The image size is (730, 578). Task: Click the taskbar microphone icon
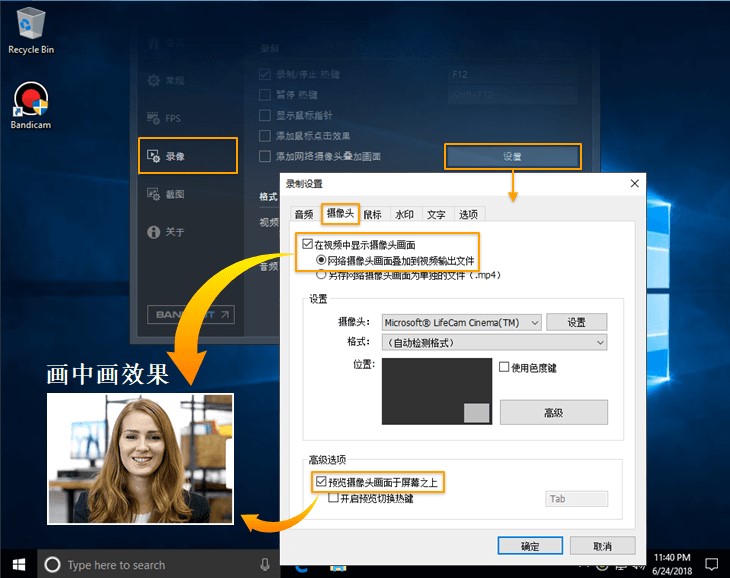point(265,564)
